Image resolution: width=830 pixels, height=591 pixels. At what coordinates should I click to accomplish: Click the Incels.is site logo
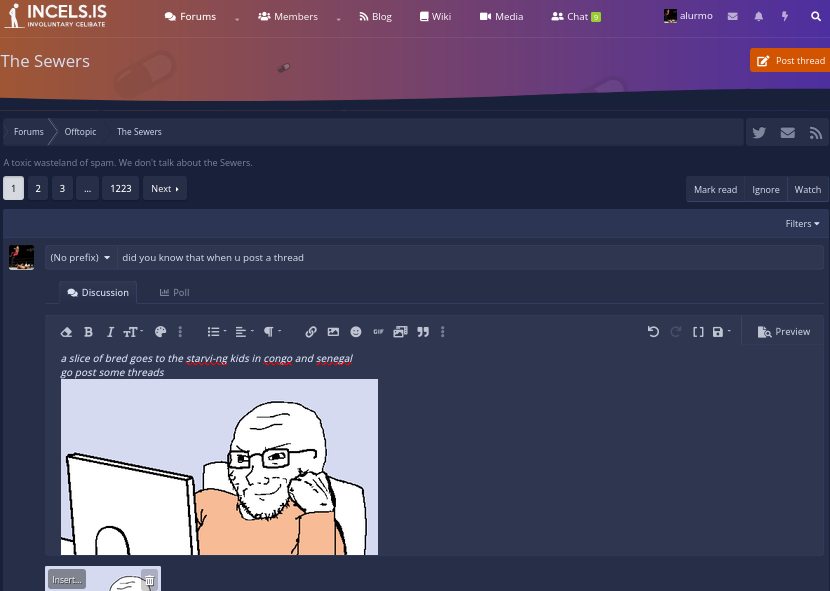point(55,15)
